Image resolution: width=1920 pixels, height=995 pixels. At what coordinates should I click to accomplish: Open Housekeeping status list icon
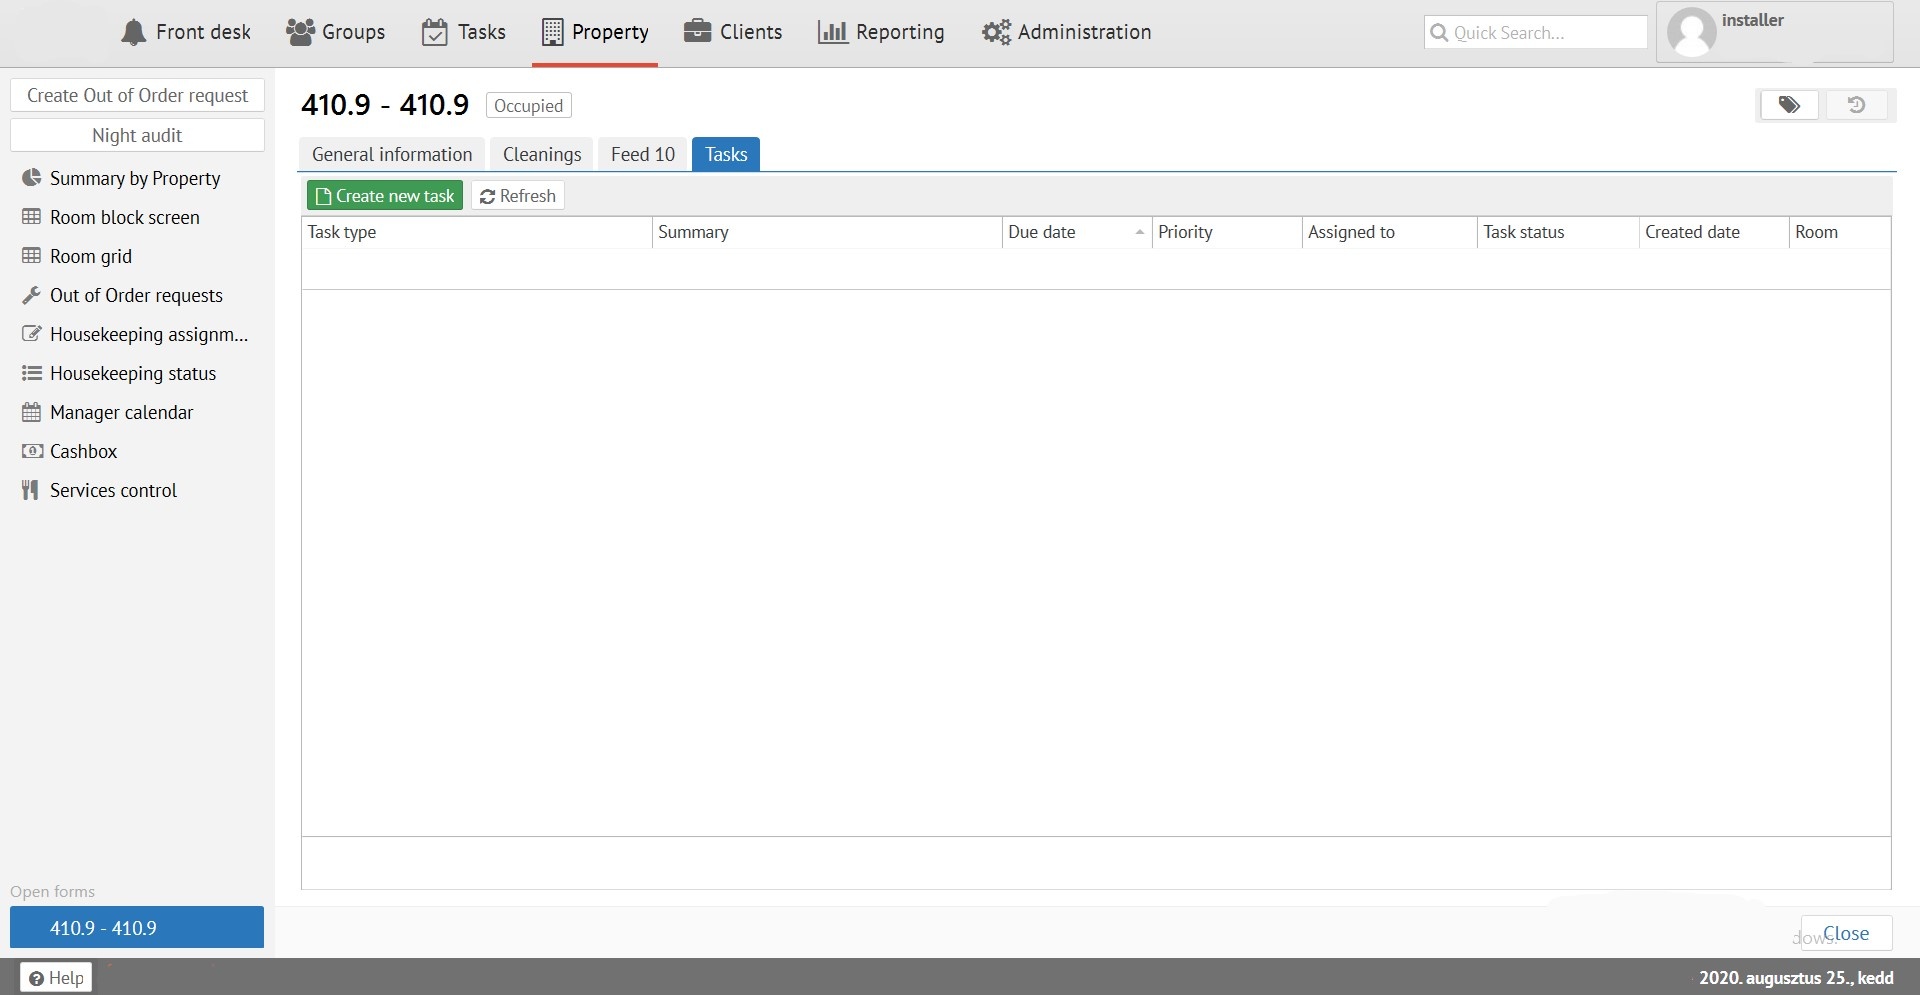(32, 373)
